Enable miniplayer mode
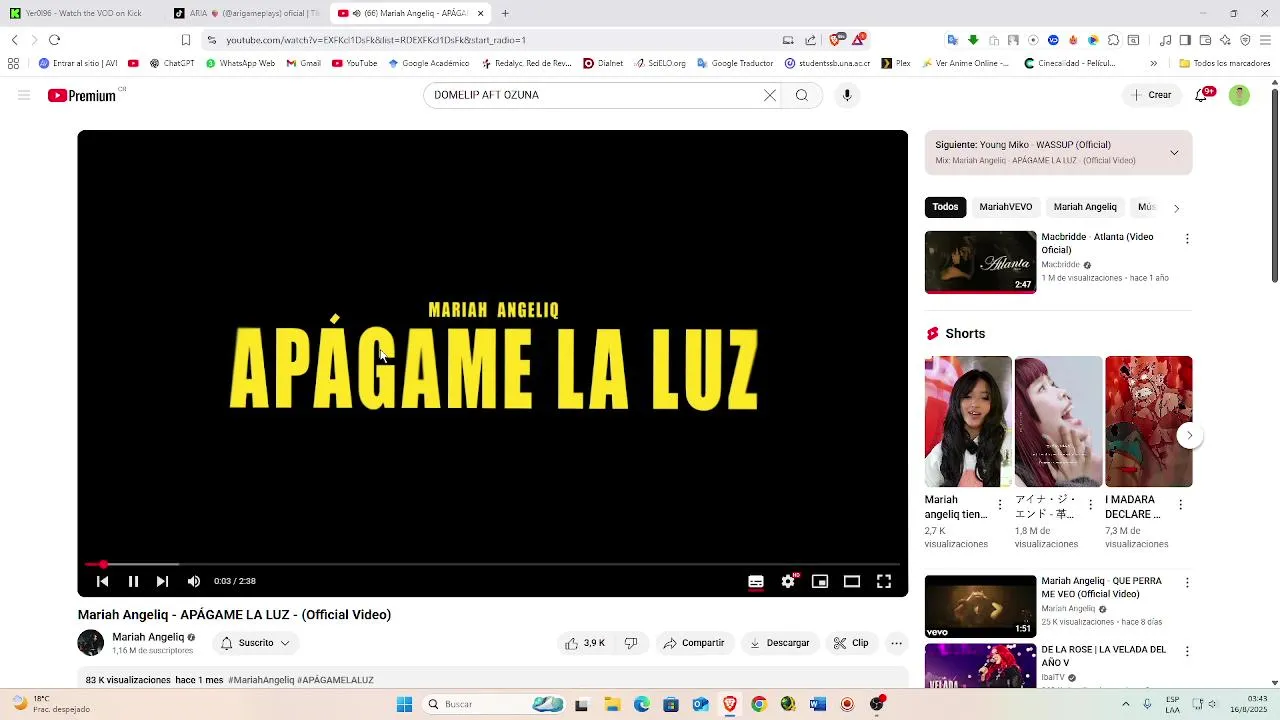Image resolution: width=1280 pixels, height=720 pixels. tap(820, 581)
